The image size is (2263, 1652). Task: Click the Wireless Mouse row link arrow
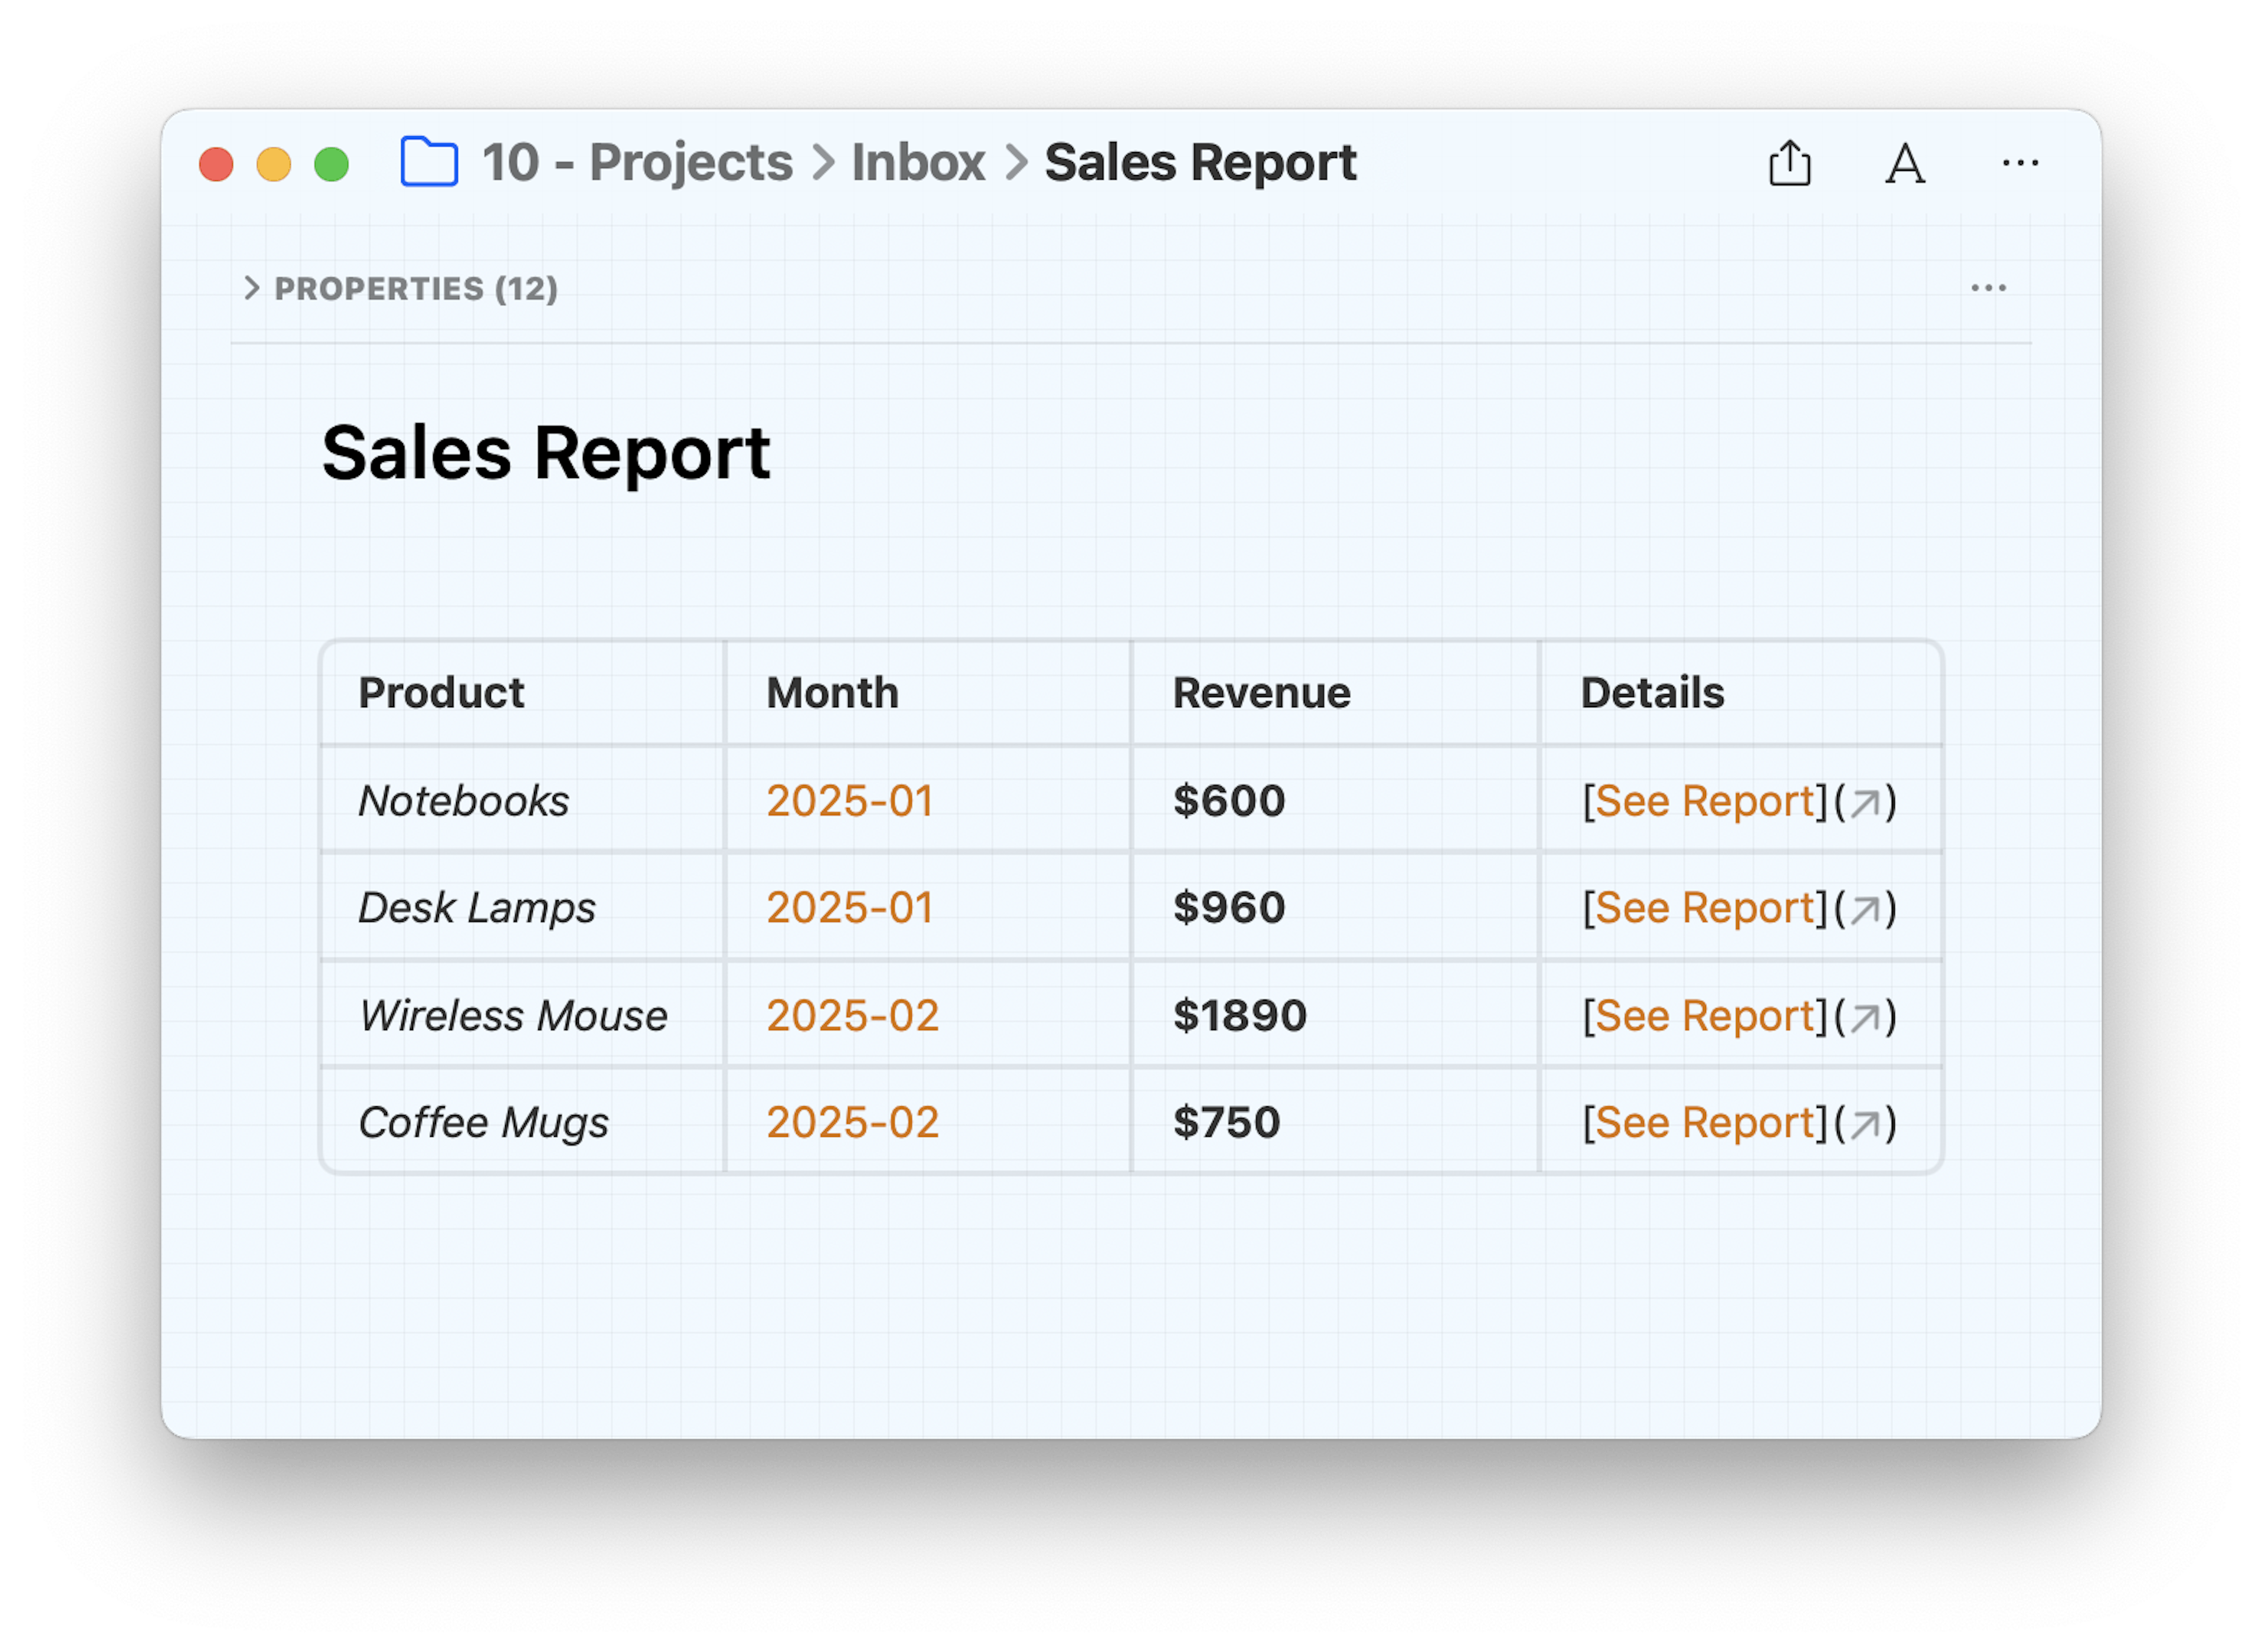[x=1864, y=1018]
